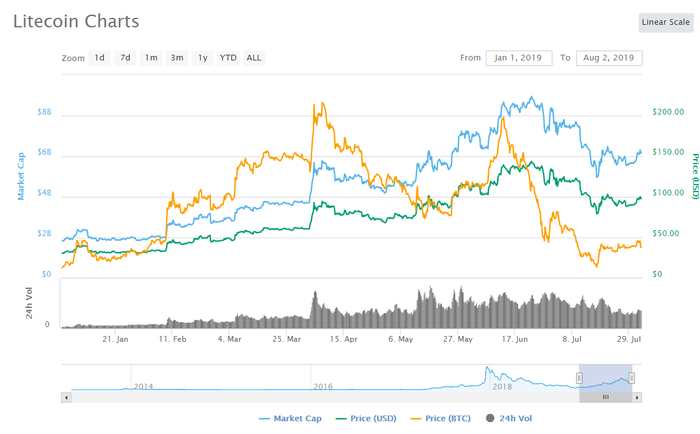Toggle Price (BTC) series in legend
Screen dimensions: 700x434
[x=441, y=418]
